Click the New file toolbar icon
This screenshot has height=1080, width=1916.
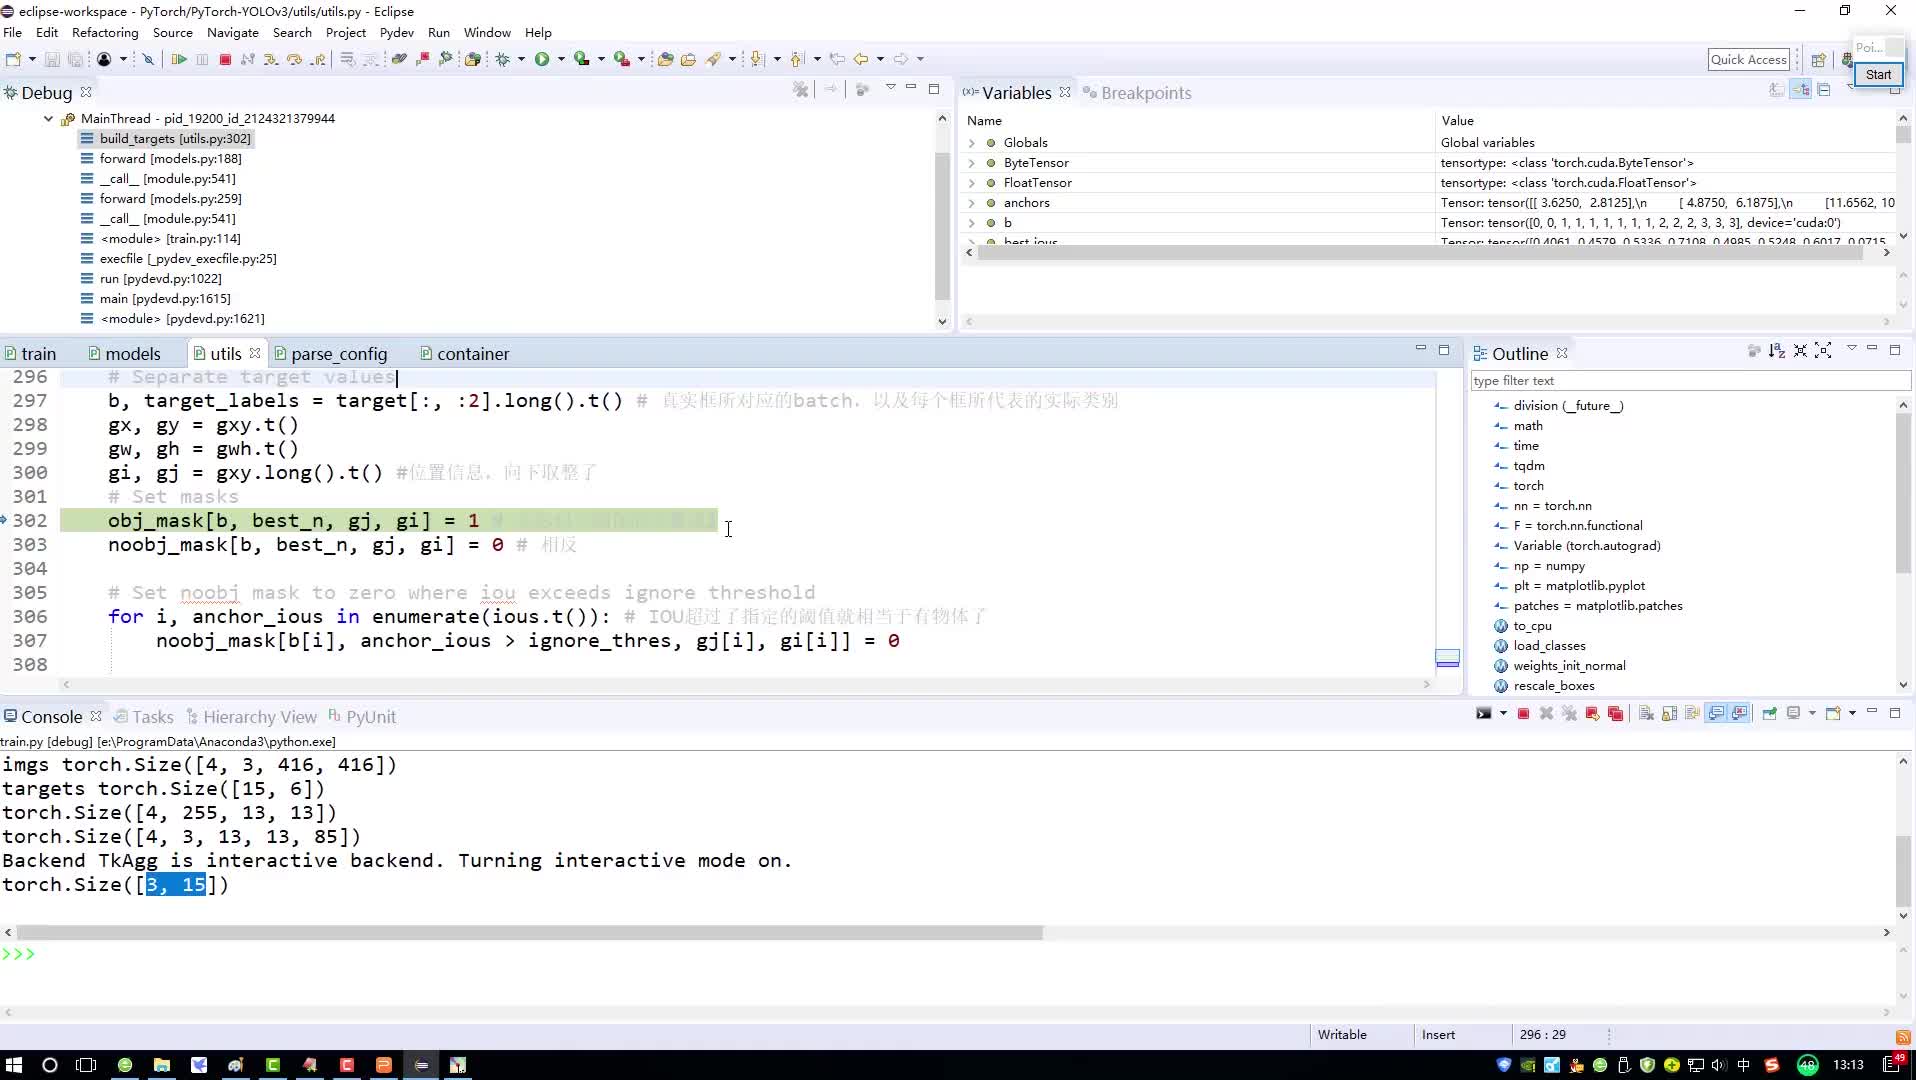click(x=13, y=59)
